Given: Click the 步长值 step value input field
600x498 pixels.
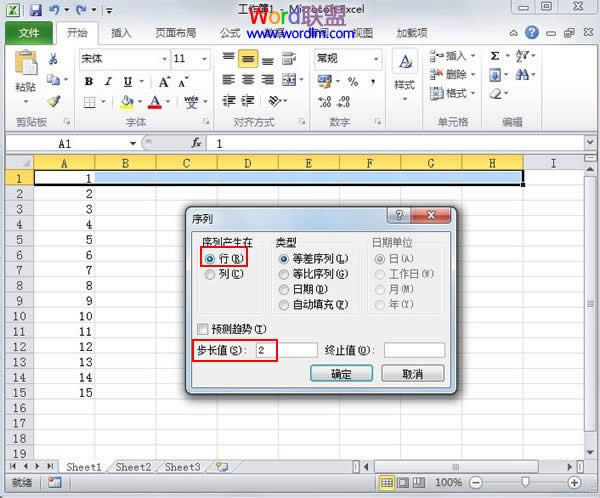Looking at the screenshot, I should [287, 350].
